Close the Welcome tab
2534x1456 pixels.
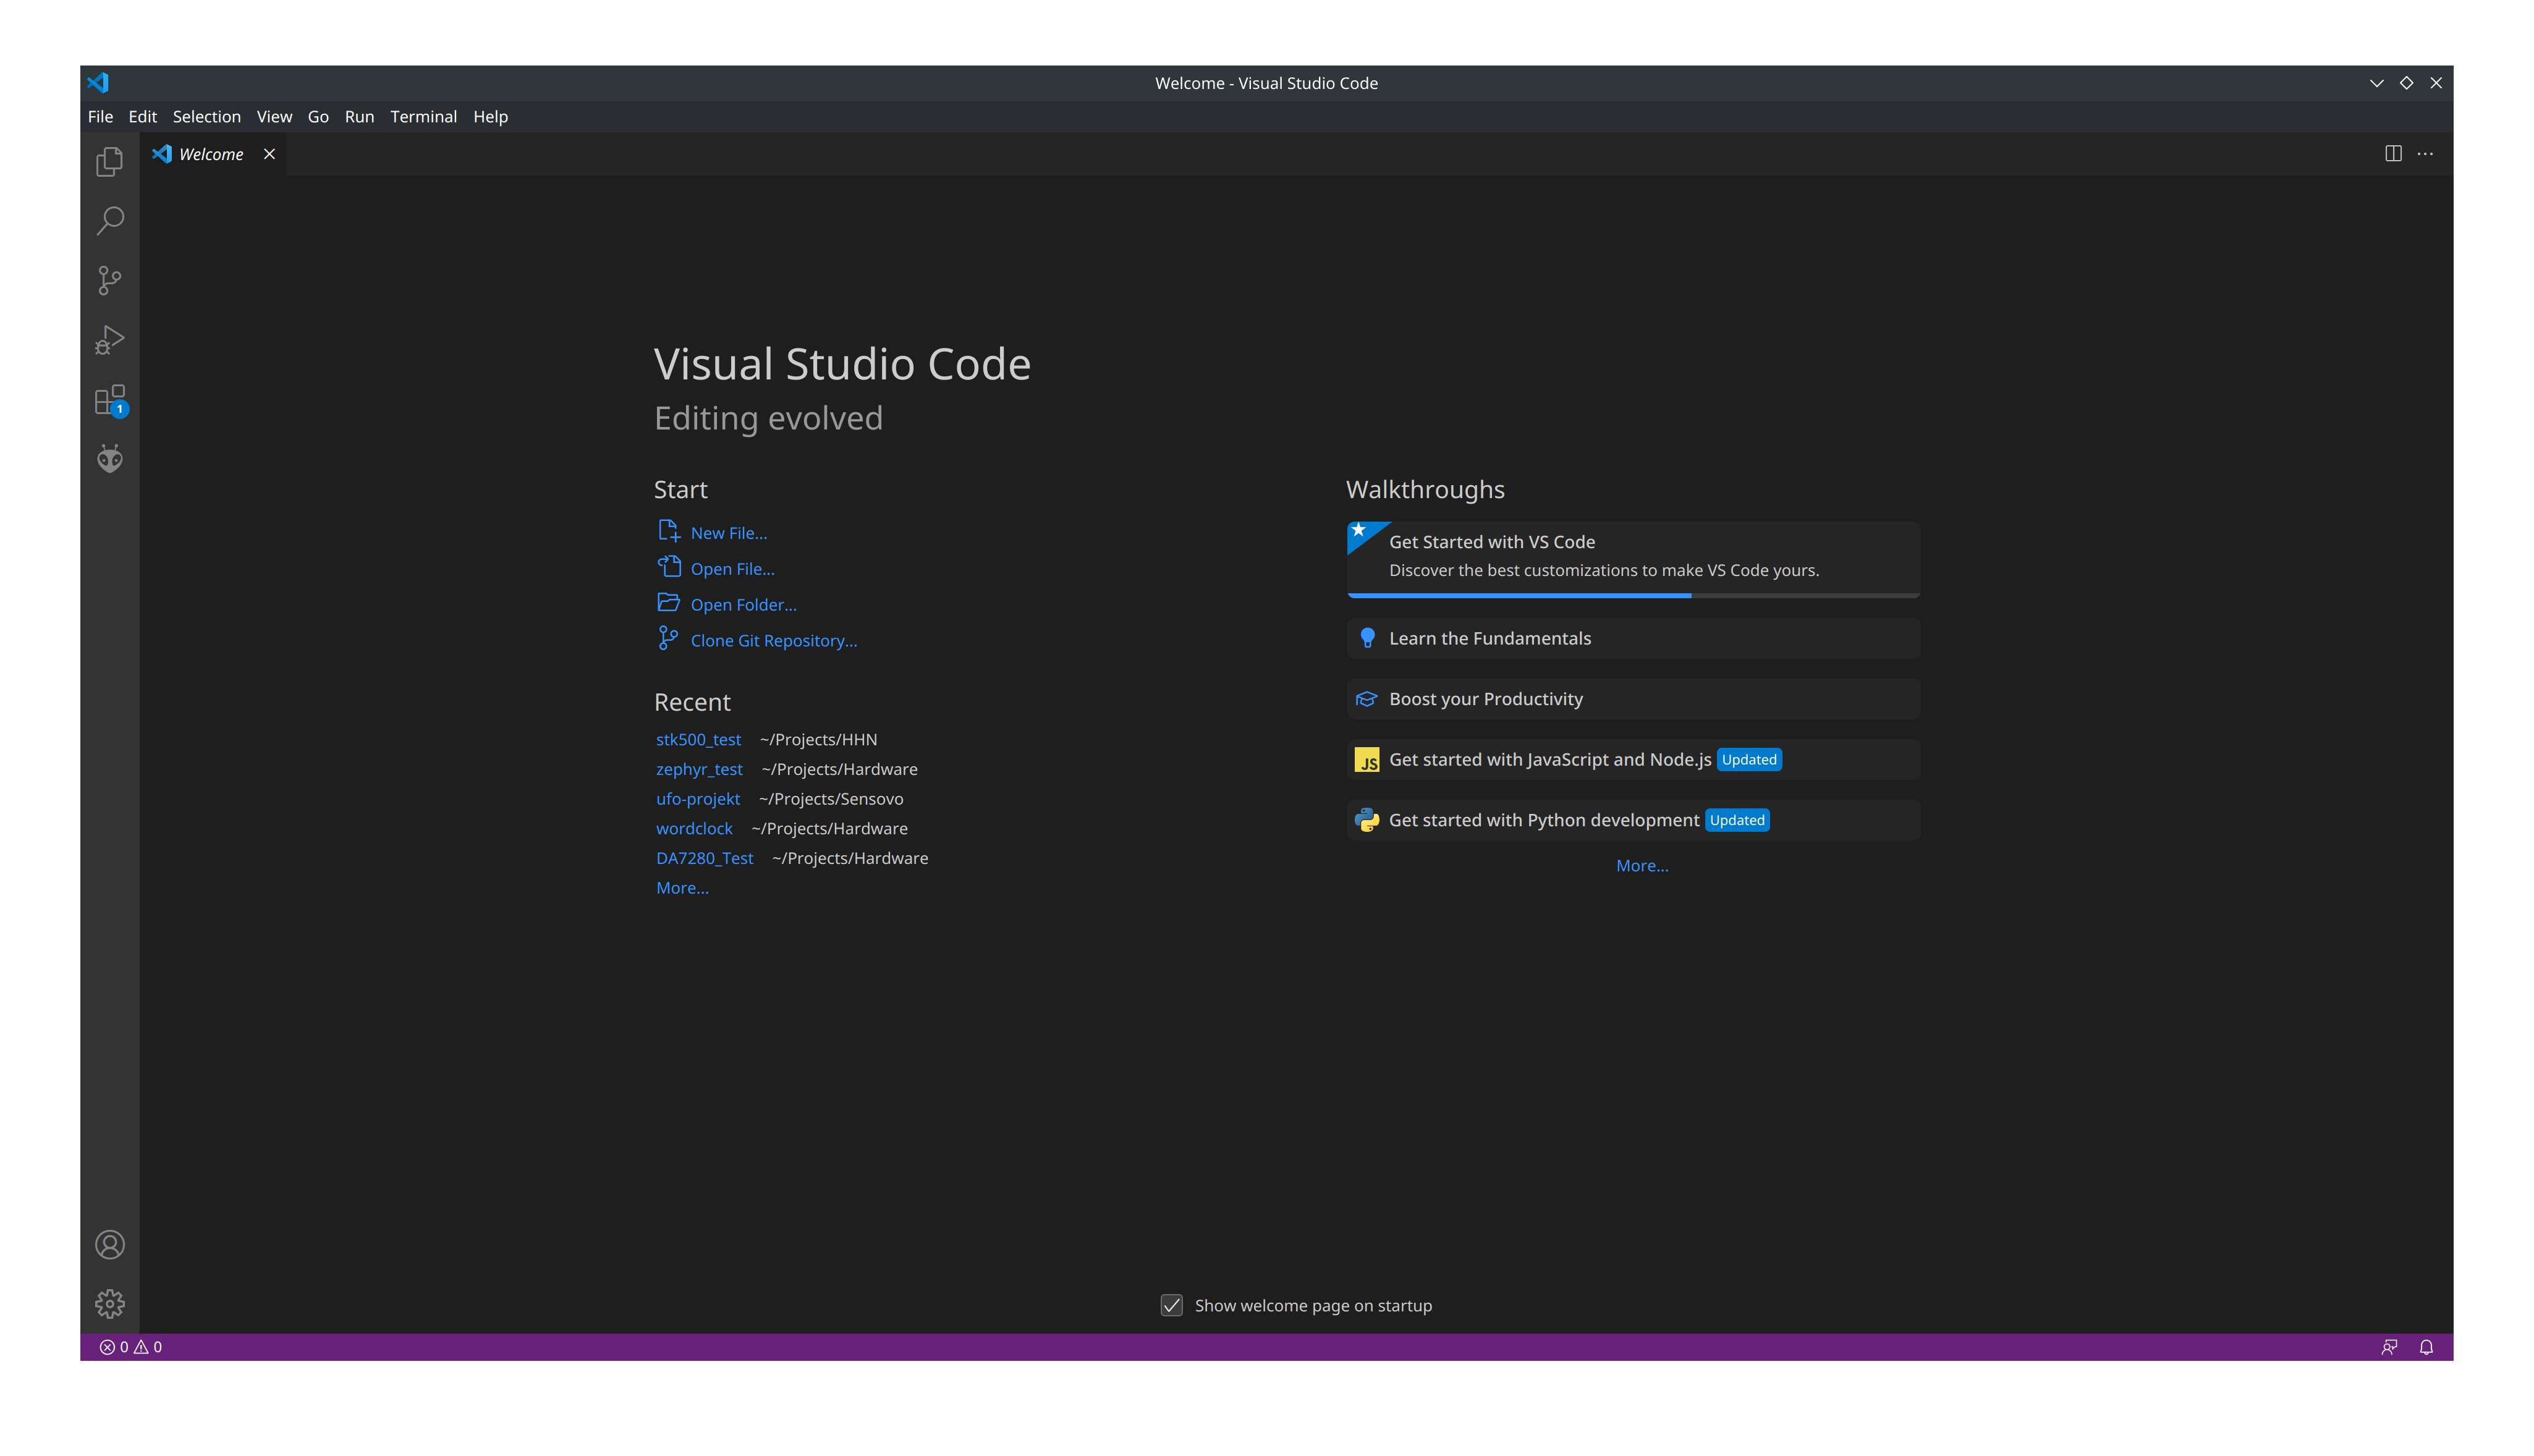click(x=269, y=154)
